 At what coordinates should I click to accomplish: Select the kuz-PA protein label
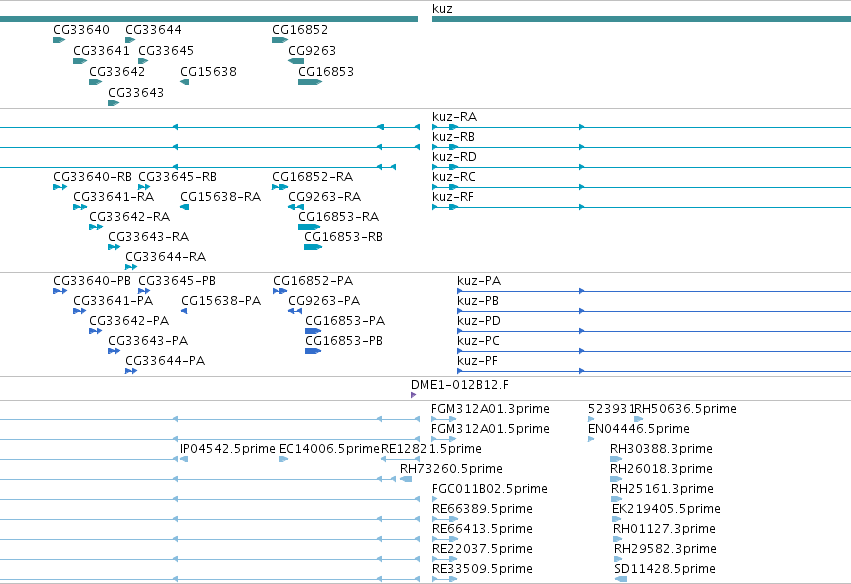(479, 281)
